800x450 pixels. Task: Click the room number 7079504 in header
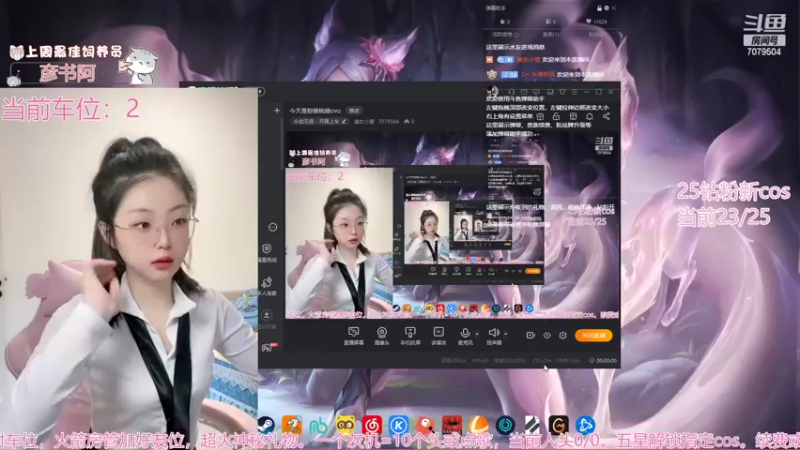click(x=388, y=121)
